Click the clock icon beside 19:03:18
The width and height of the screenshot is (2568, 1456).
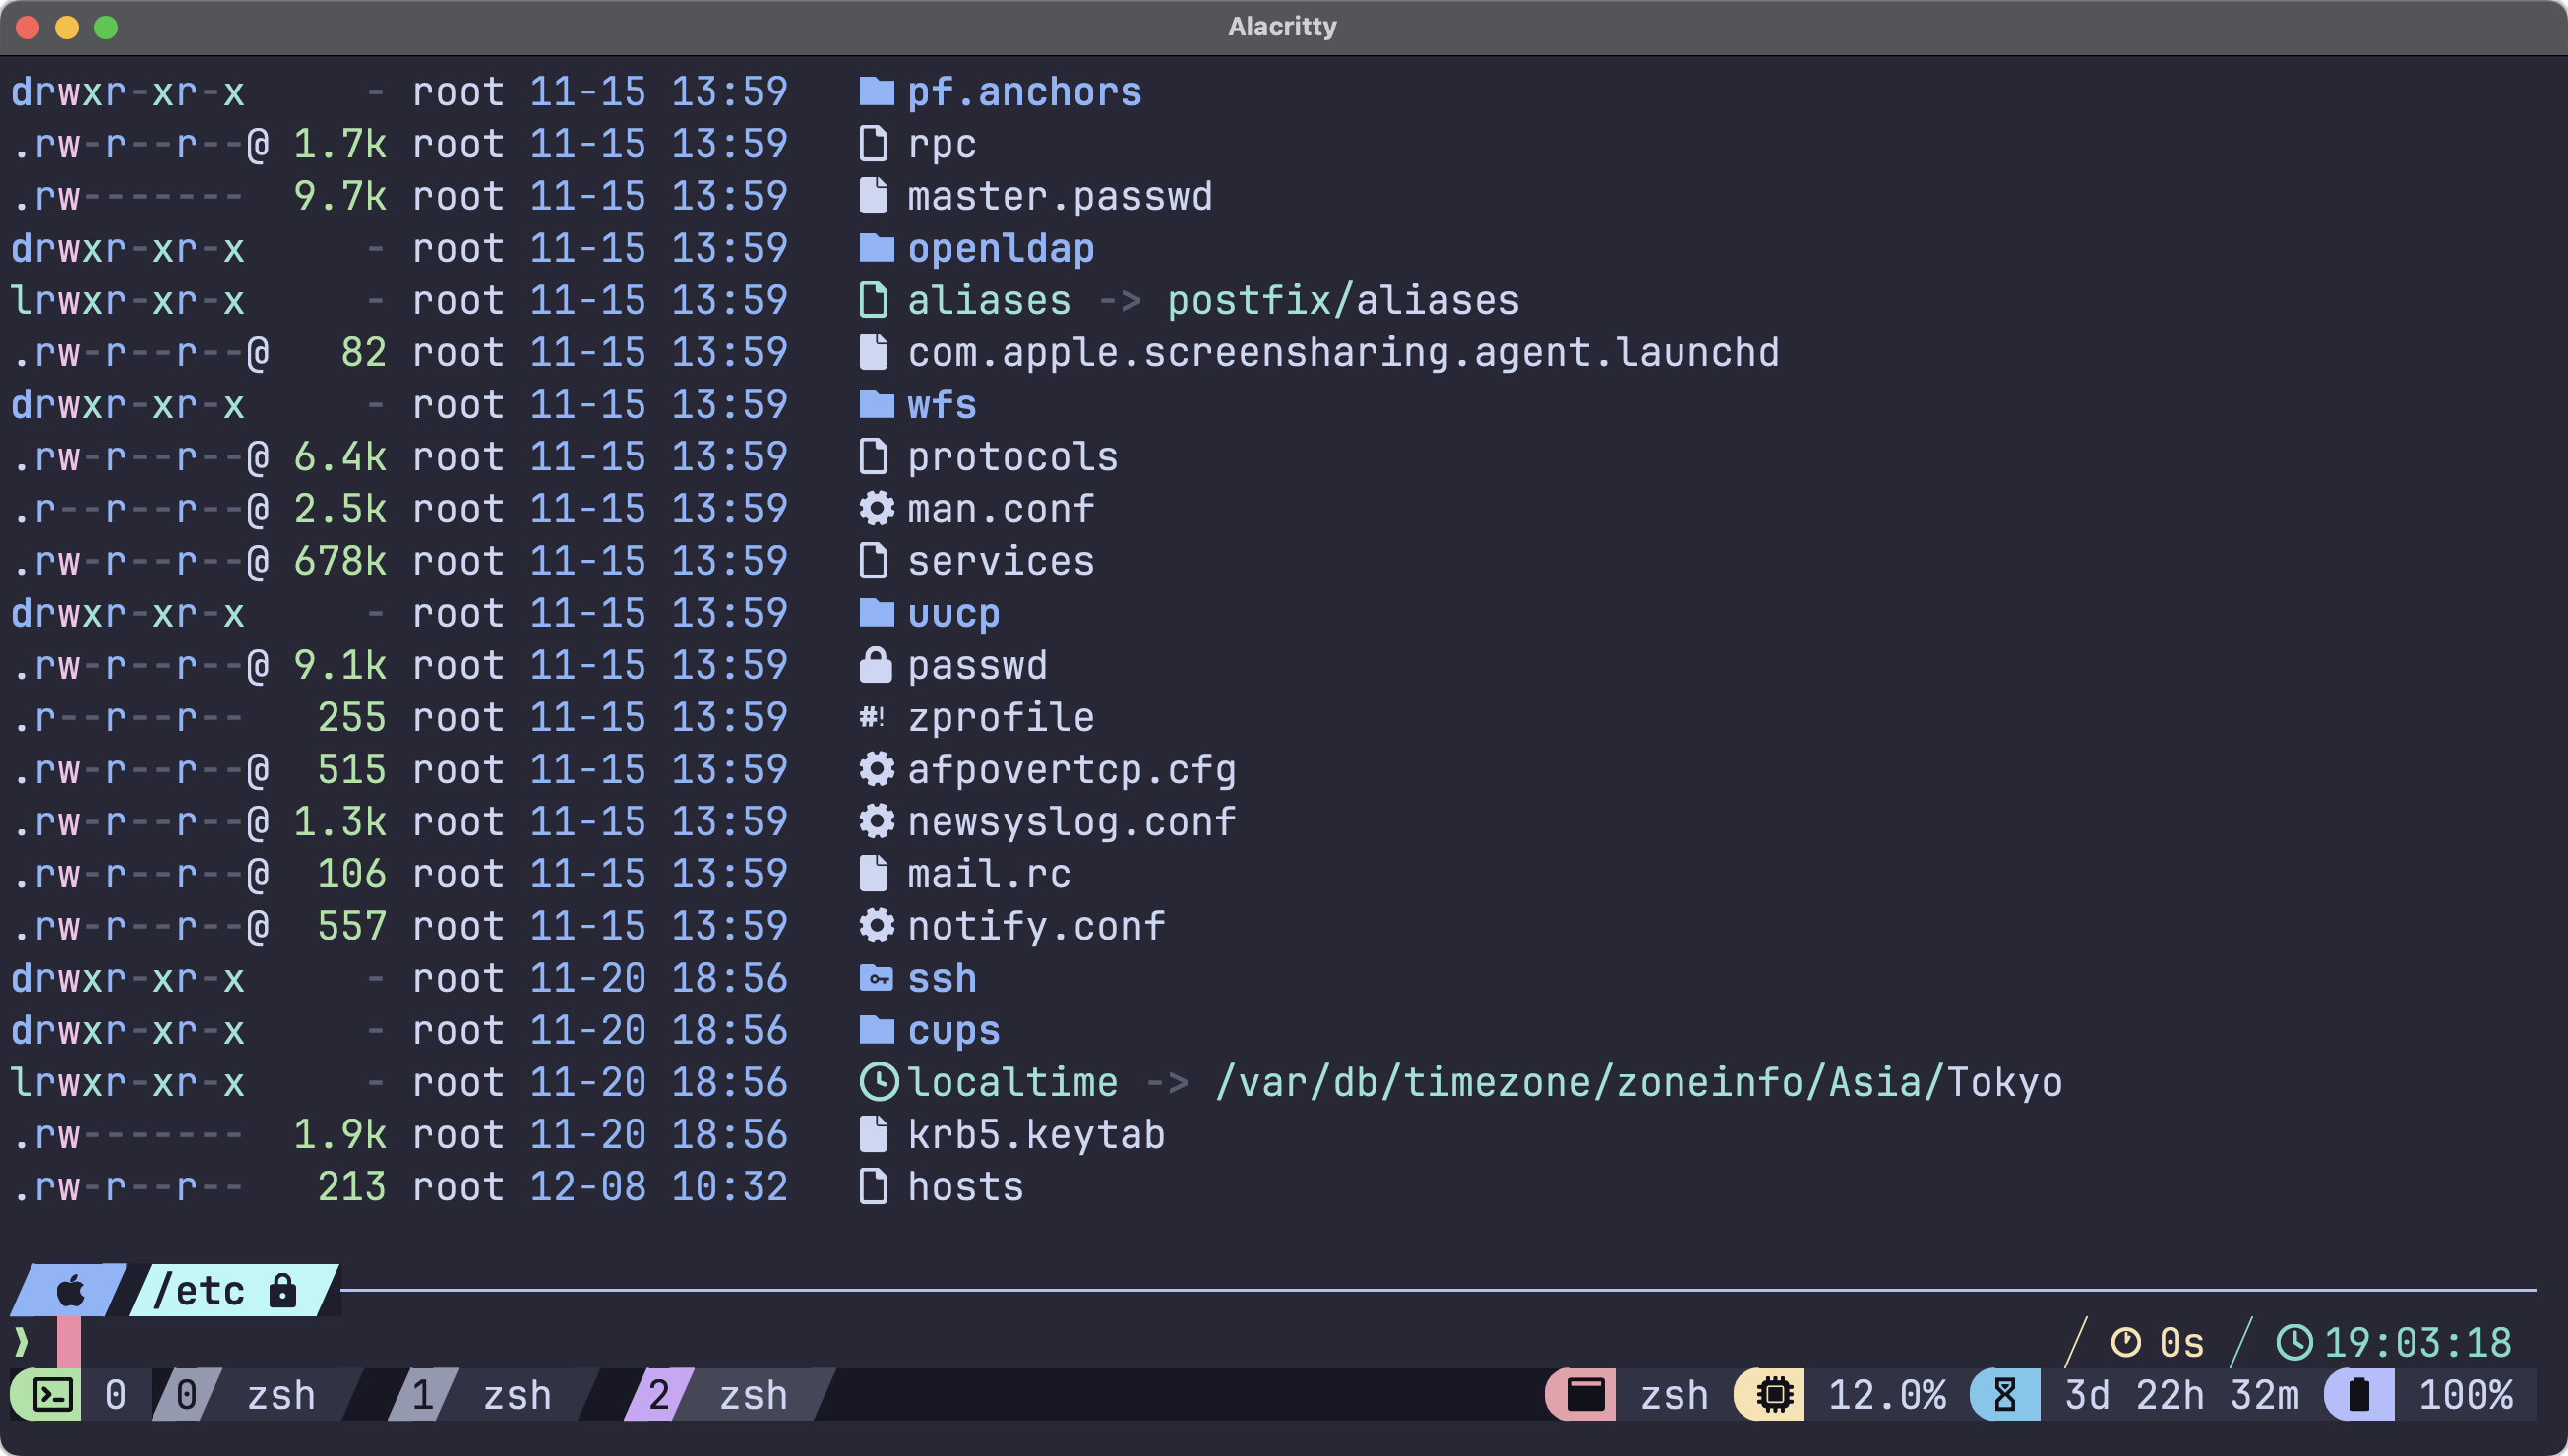click(2294, 1343)
